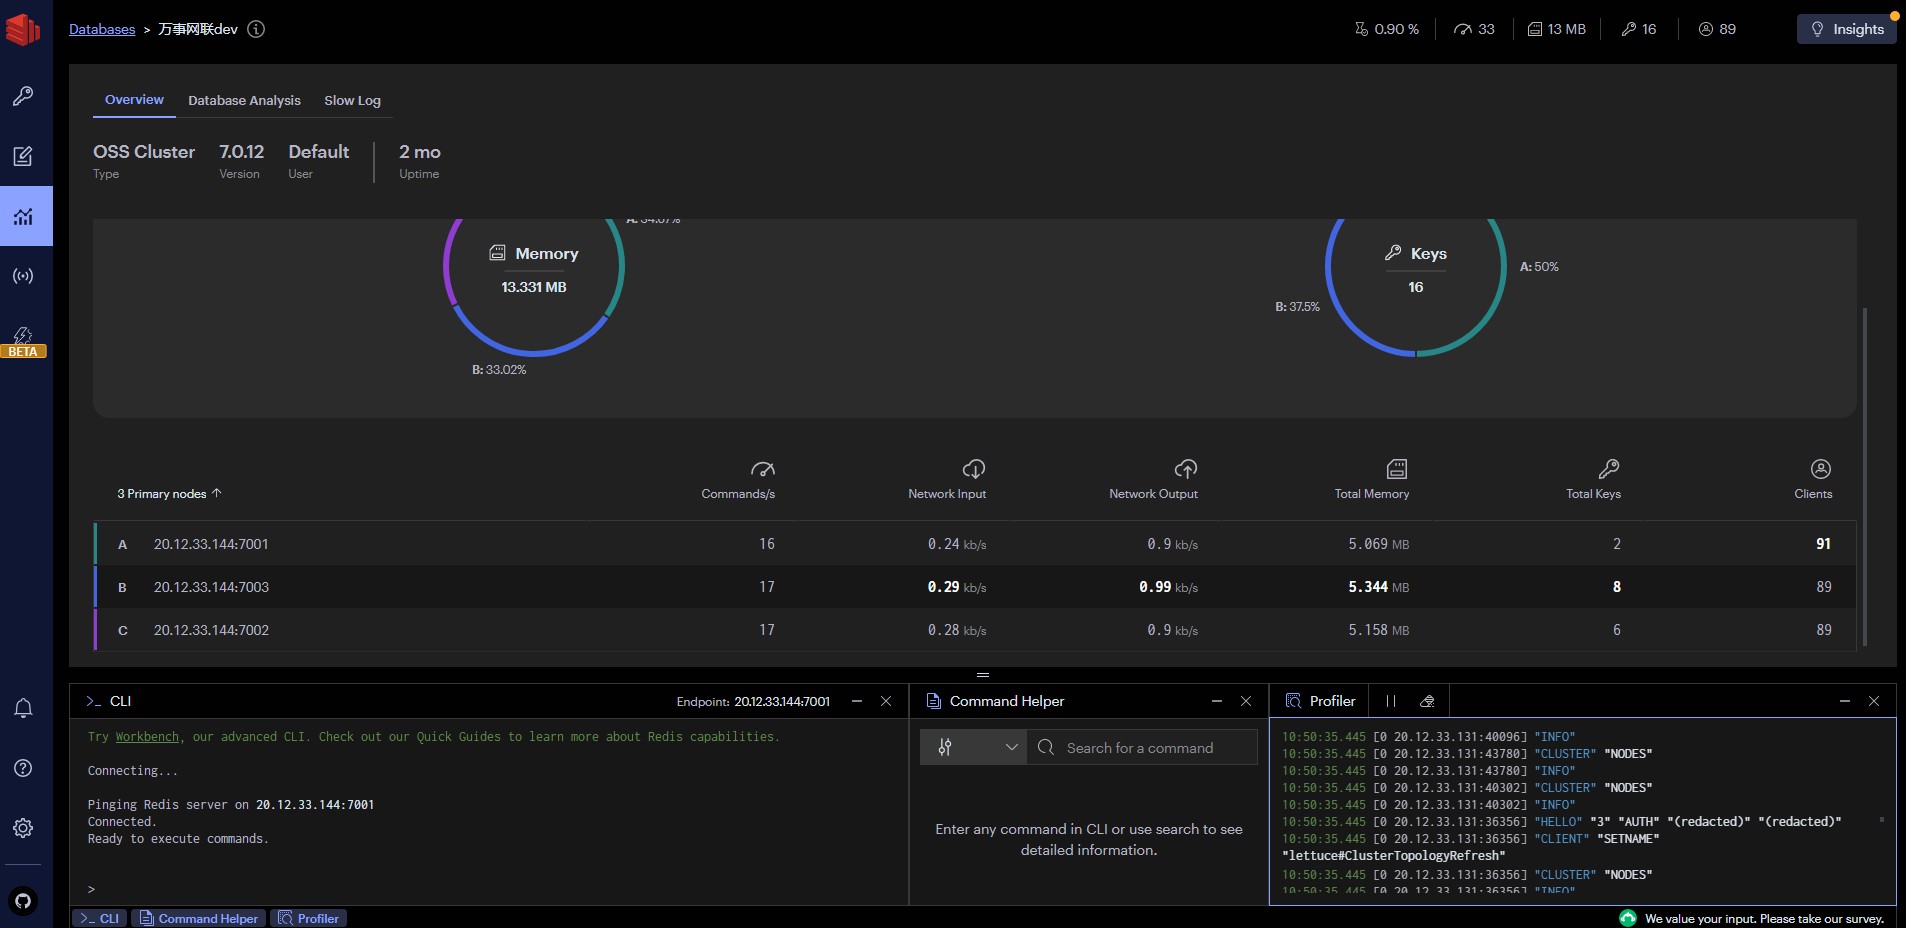Image resolution: width=1906 pixels, height=928 pixels.
Task: Toggle the Command Helper bottom bar tab
Action: click(x=199, y=918)
